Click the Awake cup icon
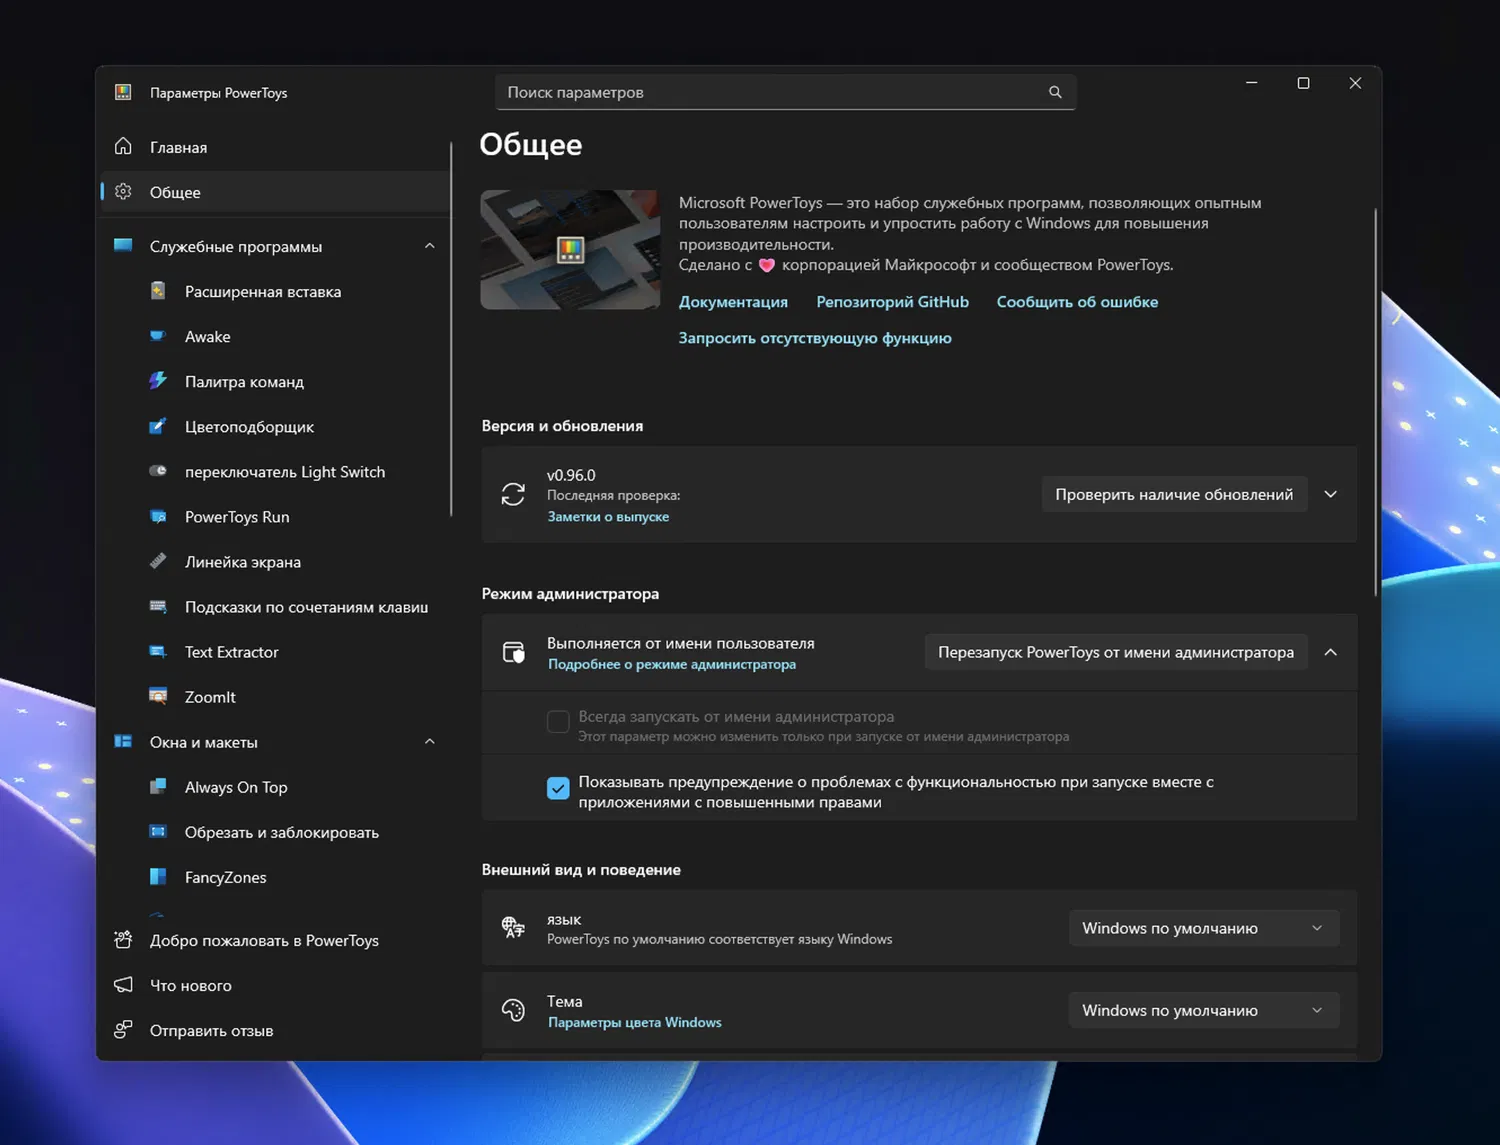1500x1145 pixels. coord(158,336)
